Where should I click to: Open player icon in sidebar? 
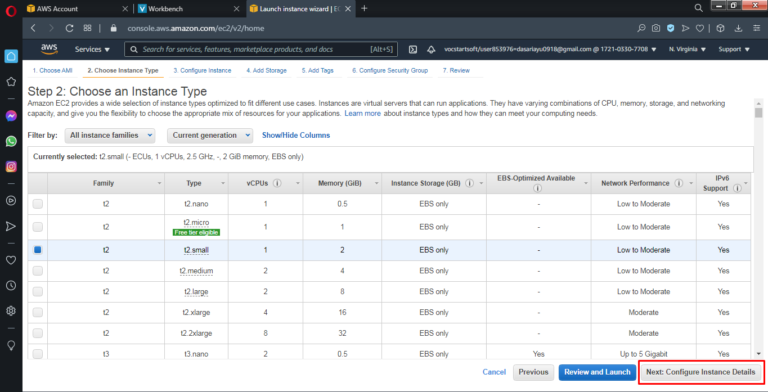pyautogui.click(x=11, y=200)
